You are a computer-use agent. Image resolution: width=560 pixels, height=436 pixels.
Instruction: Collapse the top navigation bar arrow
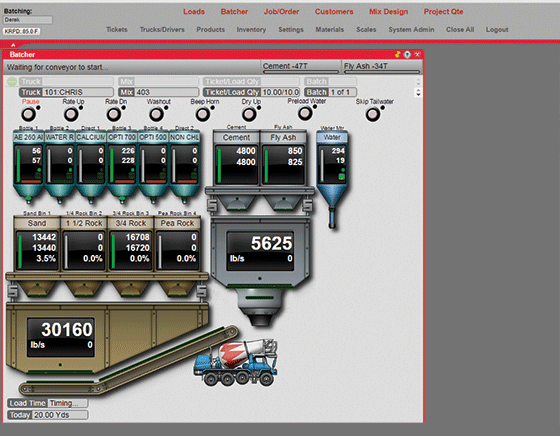click(x=13, y=45)
